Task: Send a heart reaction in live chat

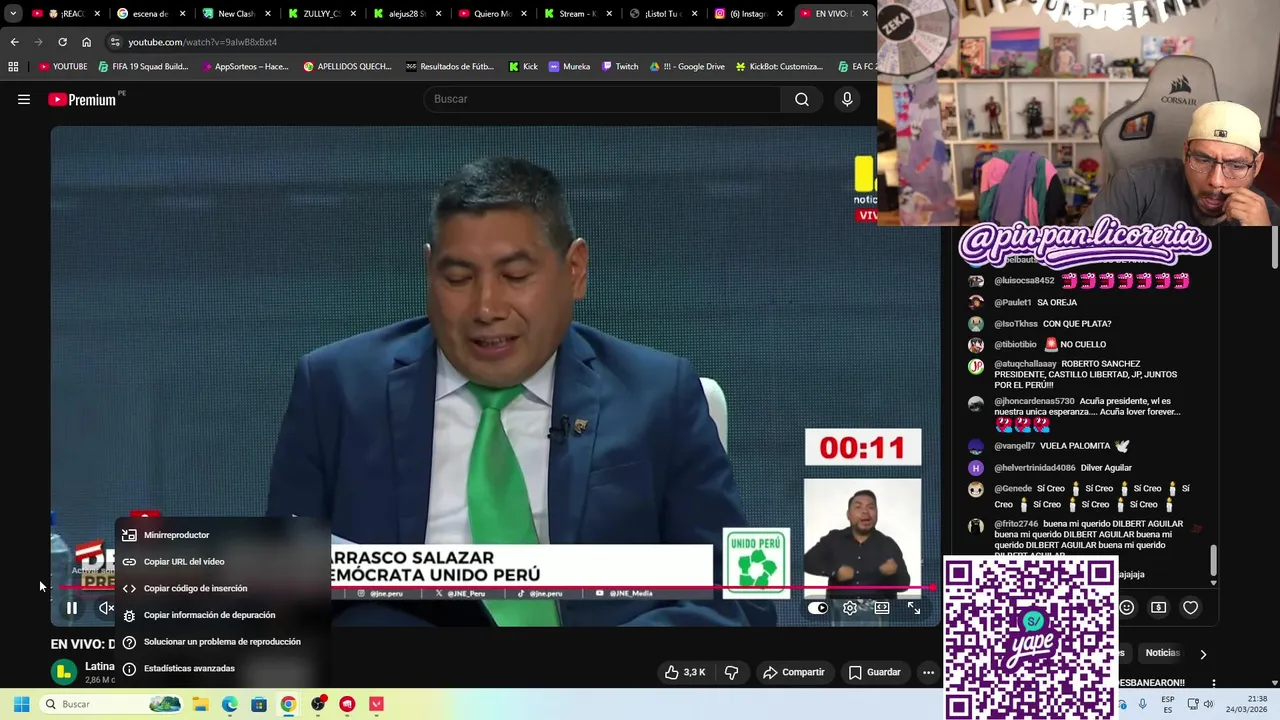Action: pos(1190,607)
